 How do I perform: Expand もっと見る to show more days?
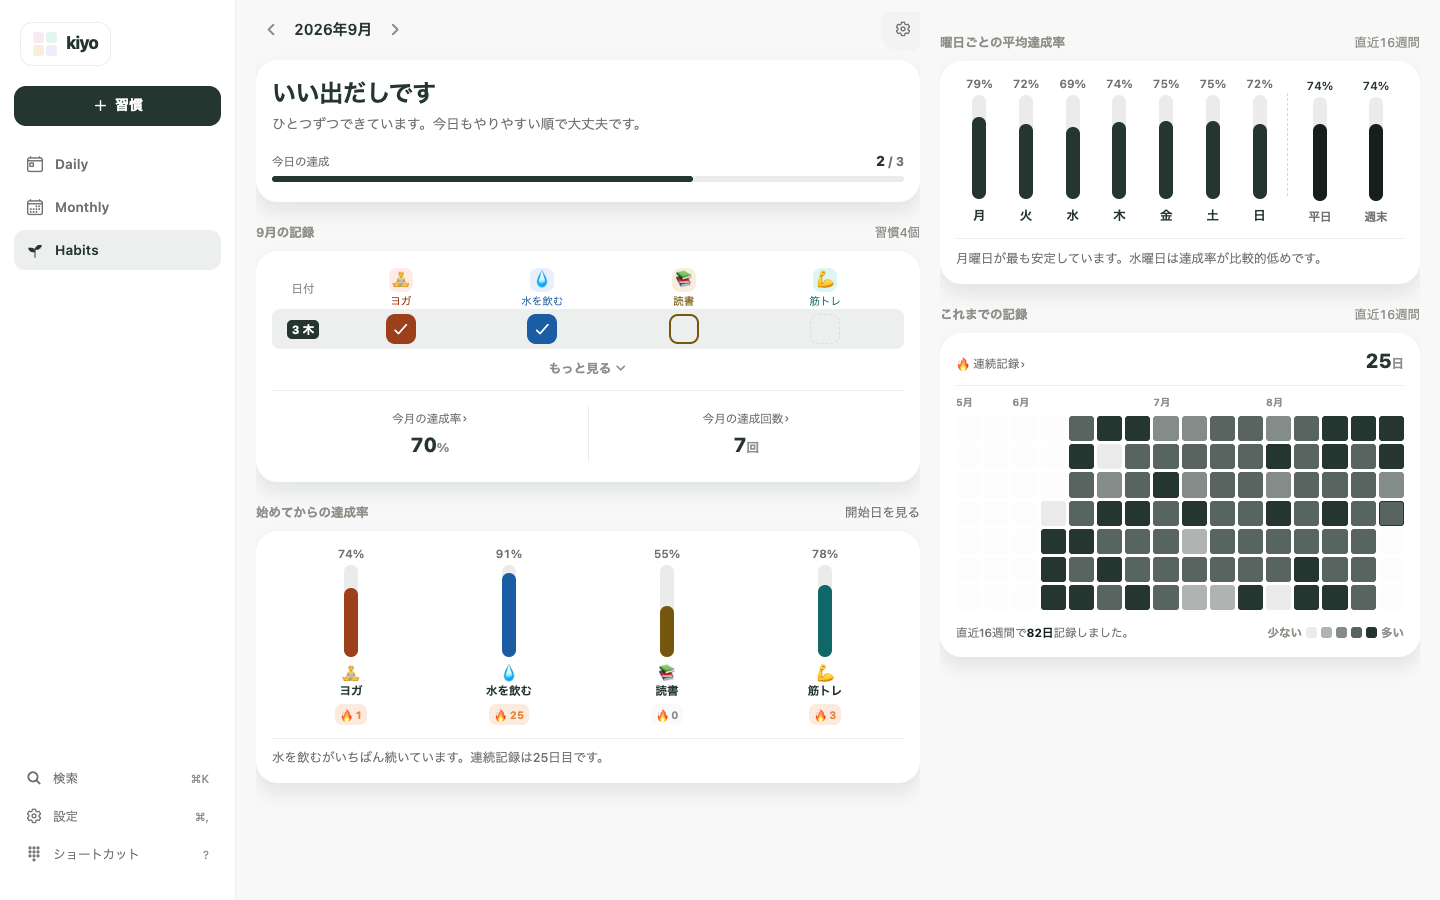coord(588,368)
